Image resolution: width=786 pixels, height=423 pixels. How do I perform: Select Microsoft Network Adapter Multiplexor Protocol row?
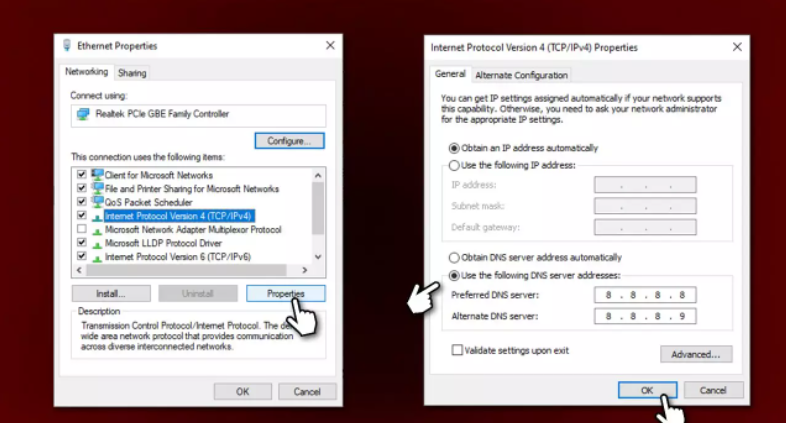pos(193,230)
